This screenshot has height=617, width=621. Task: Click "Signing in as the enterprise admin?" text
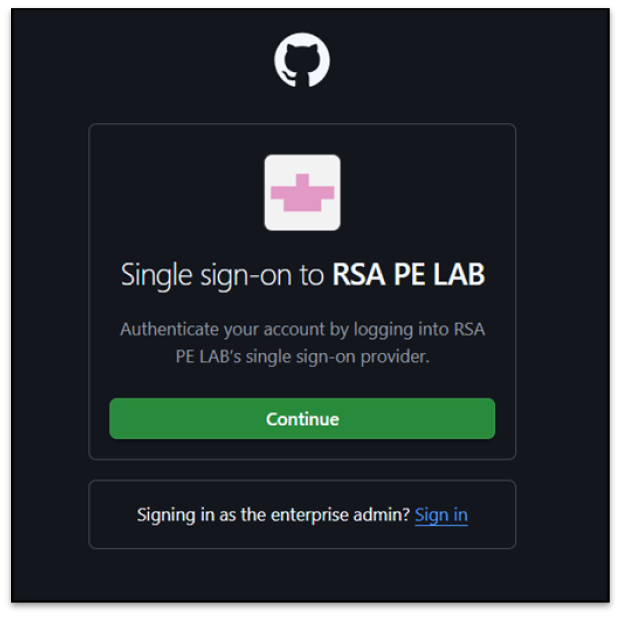tap(273, 515)
